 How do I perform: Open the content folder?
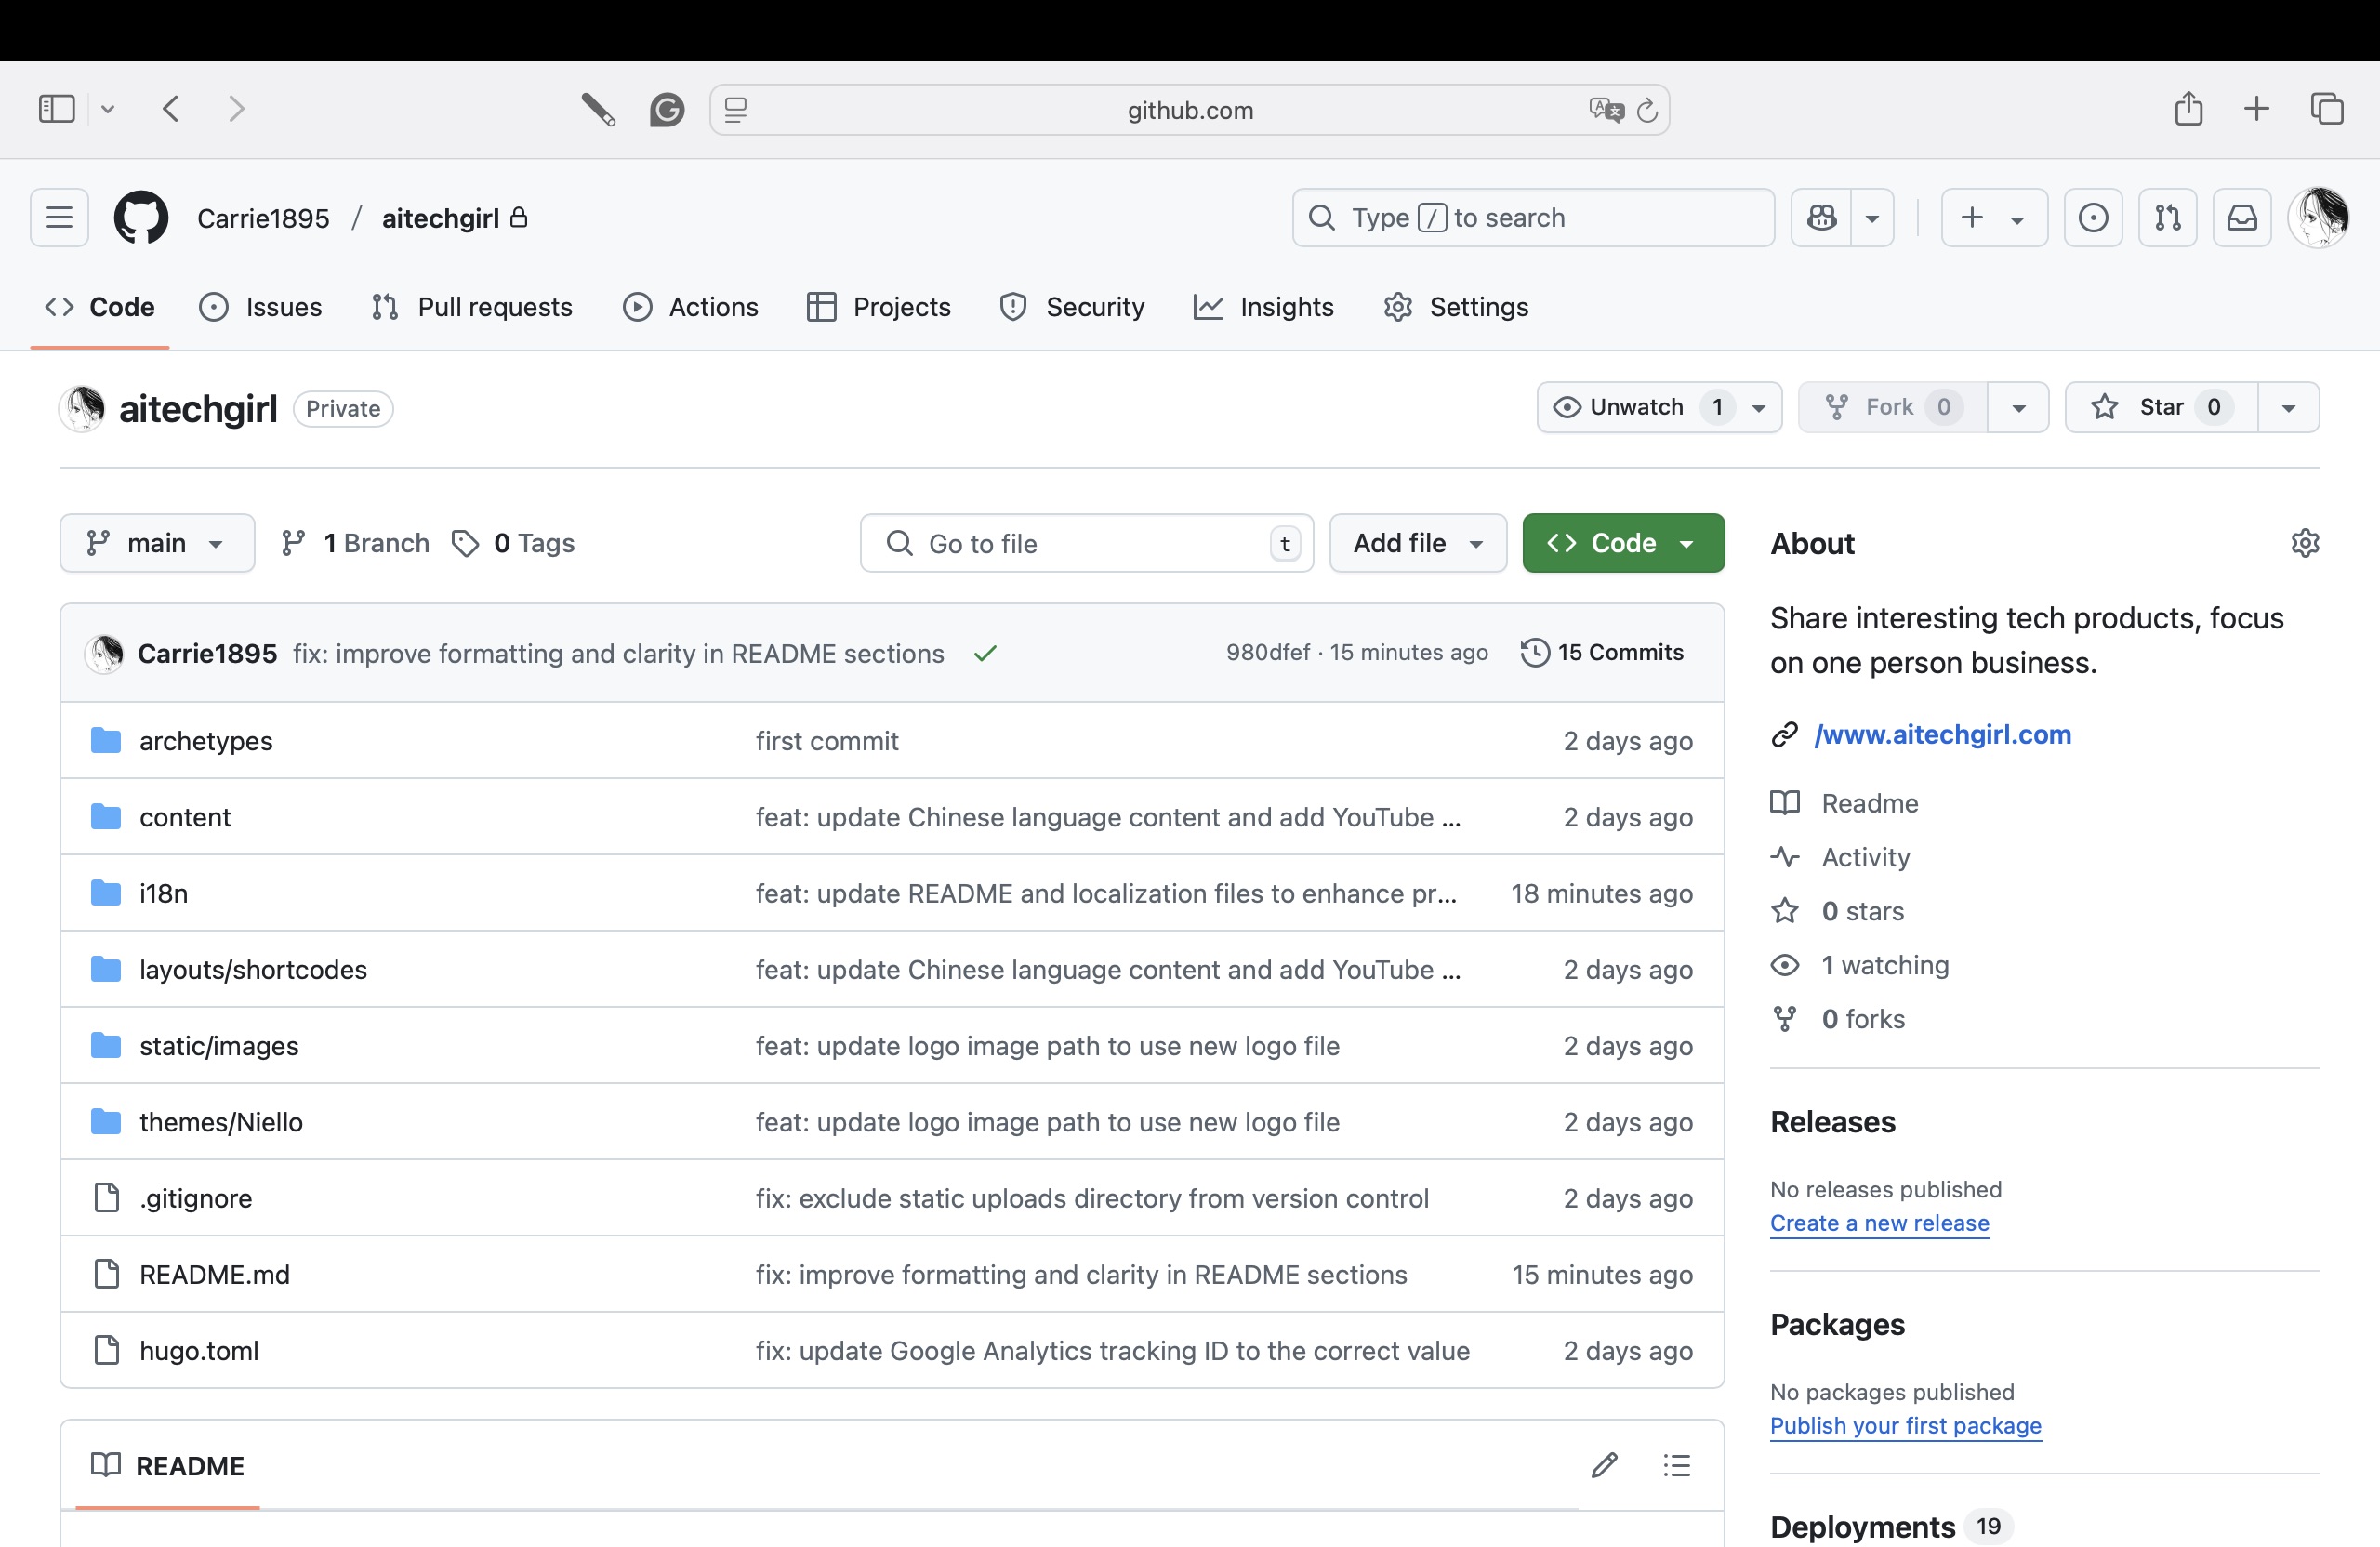click(185, 817)
